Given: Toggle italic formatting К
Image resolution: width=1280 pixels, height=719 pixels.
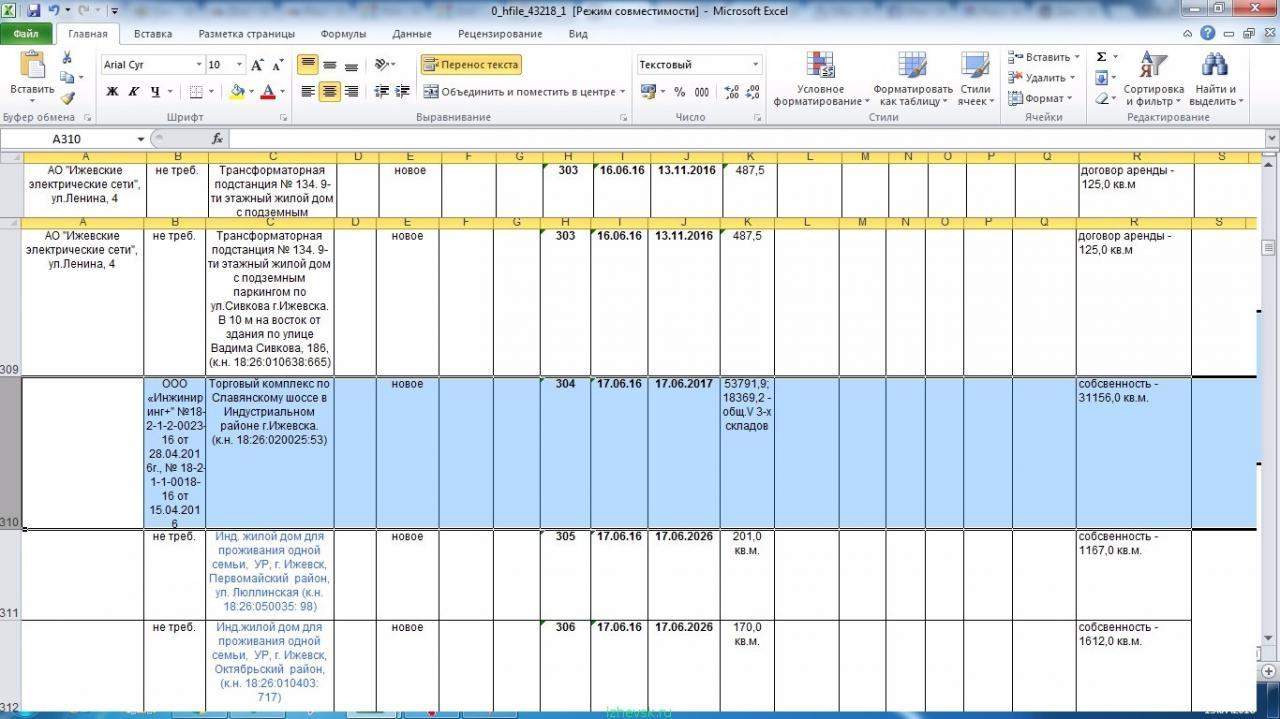Looking at the screenshot, I should (133, 92).
